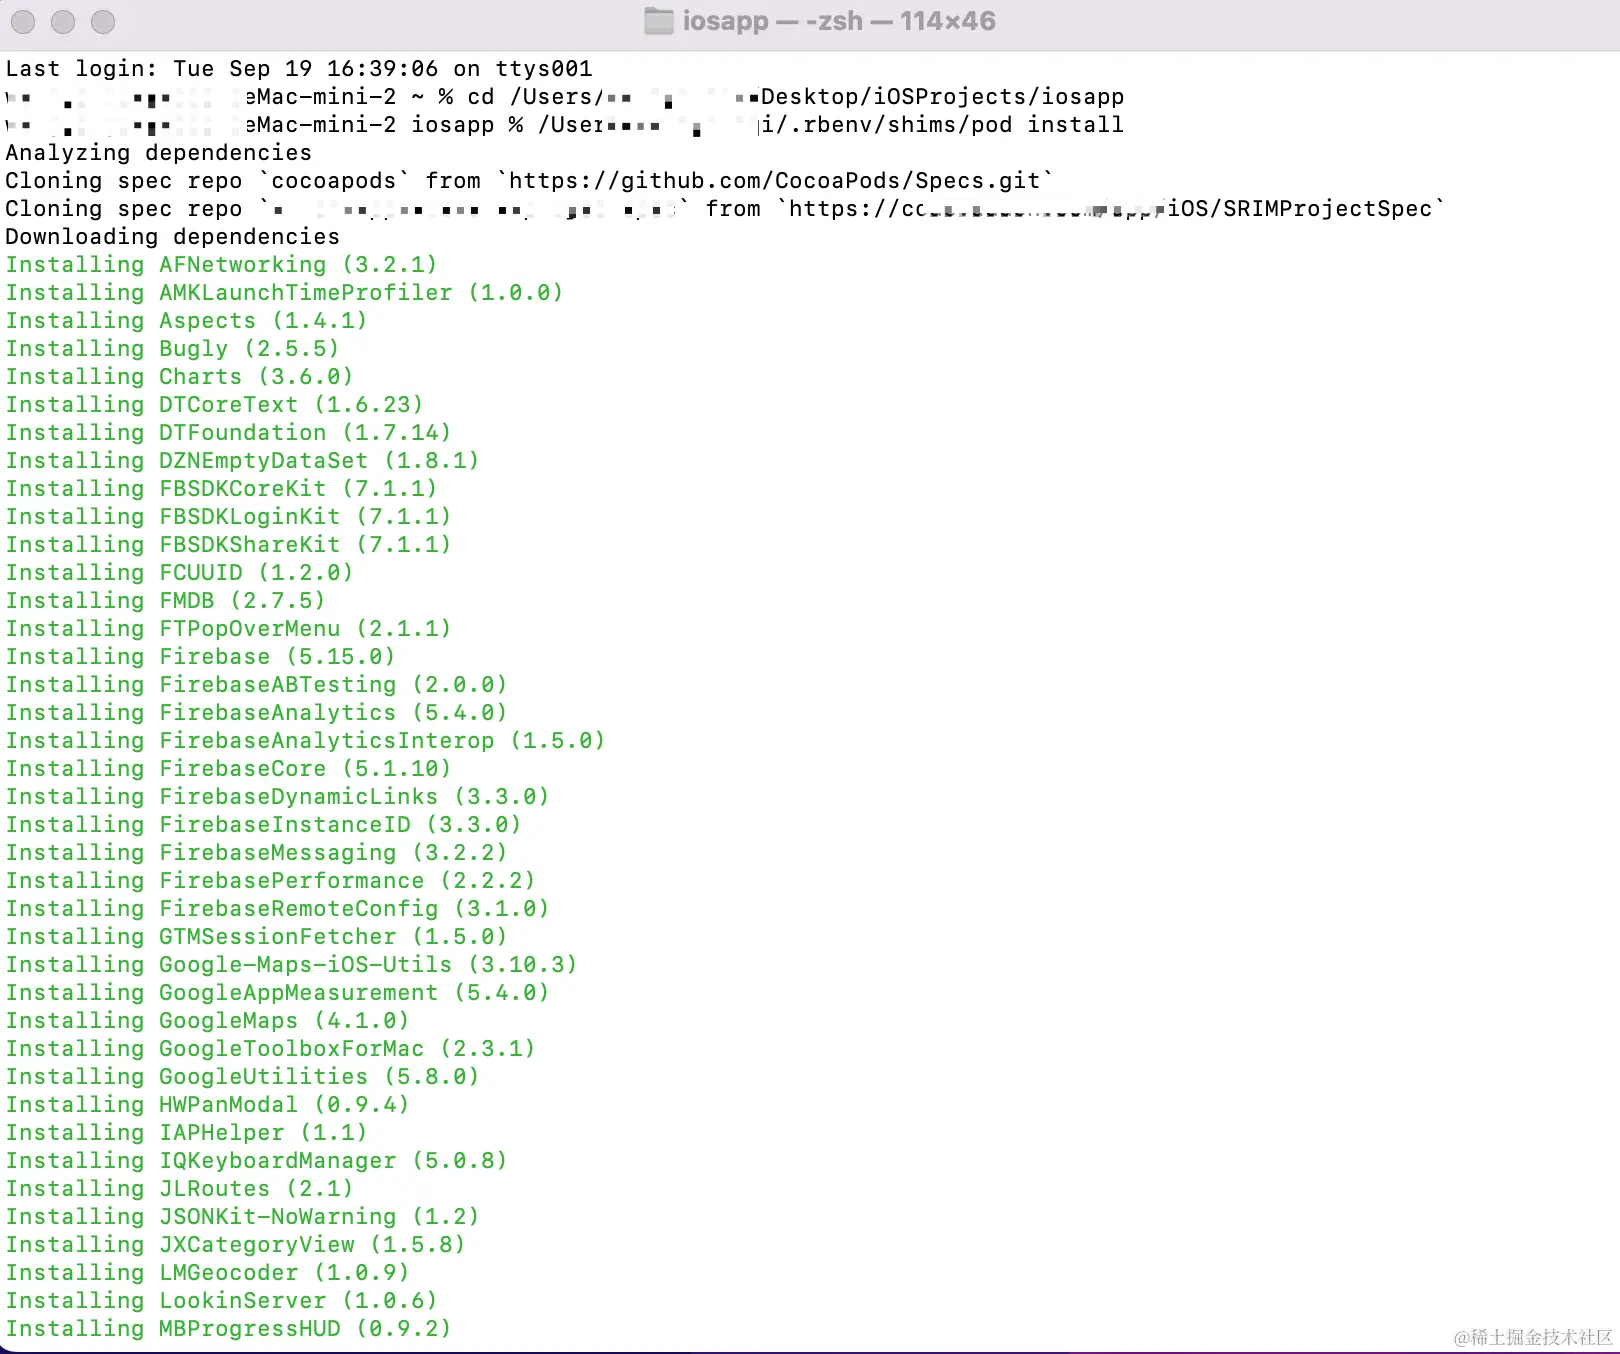Click 'Installing FTPopOverMenu (2.1.1)' line
The image size is (1620, 1354).
coord(229,629)
